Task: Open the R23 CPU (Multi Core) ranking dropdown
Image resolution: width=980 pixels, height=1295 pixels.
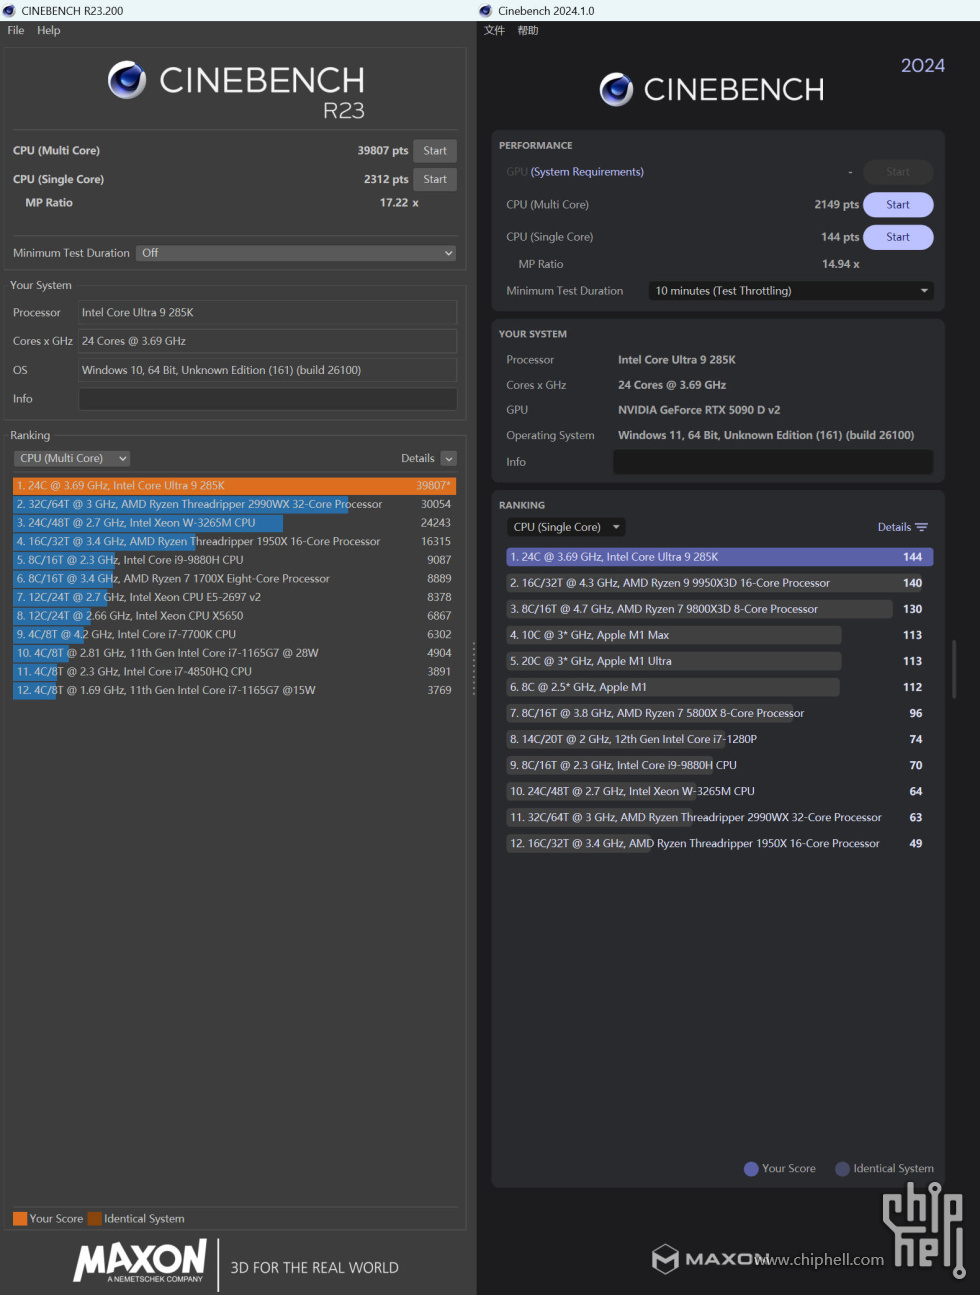Action: 72,458
